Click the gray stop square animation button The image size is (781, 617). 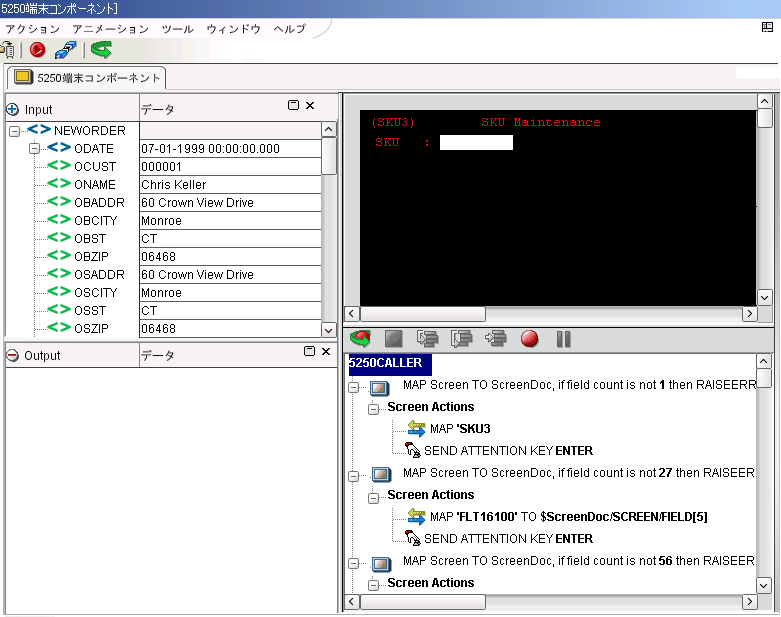pos(393,339)
